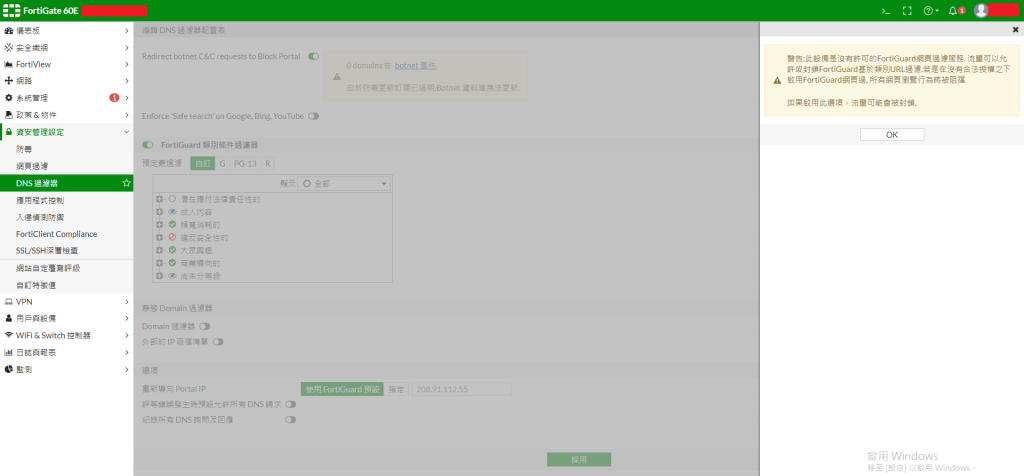Image resolution: width=1024 pixels, height=476 pixels.
Task: Click the 網路 network icon
Action: [x=8, y=81]
